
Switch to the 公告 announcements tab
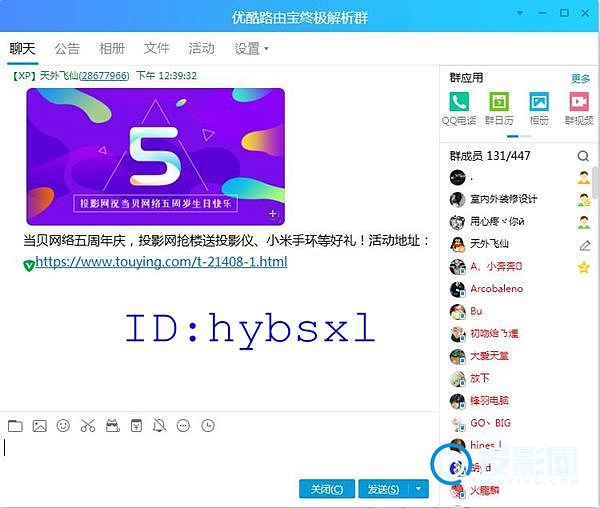pos(67,49)
